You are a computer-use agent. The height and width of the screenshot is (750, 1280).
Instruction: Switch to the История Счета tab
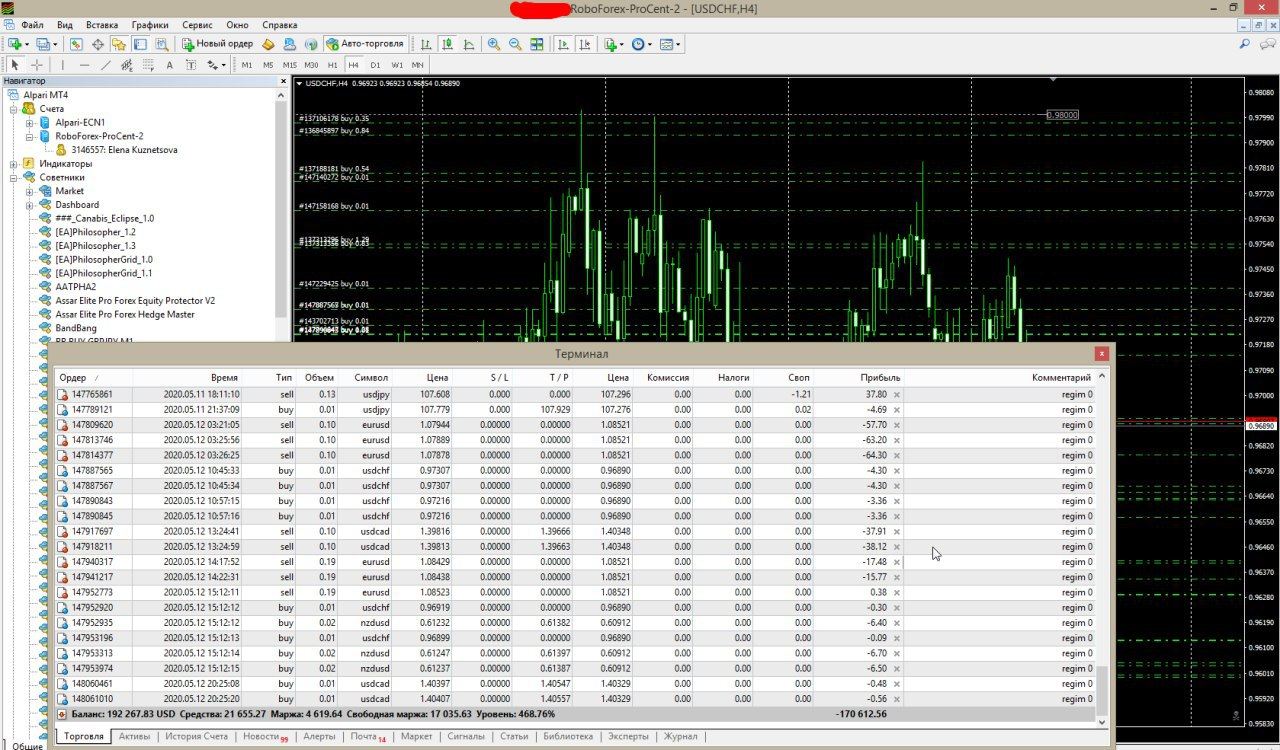click(x=195, y=736)
